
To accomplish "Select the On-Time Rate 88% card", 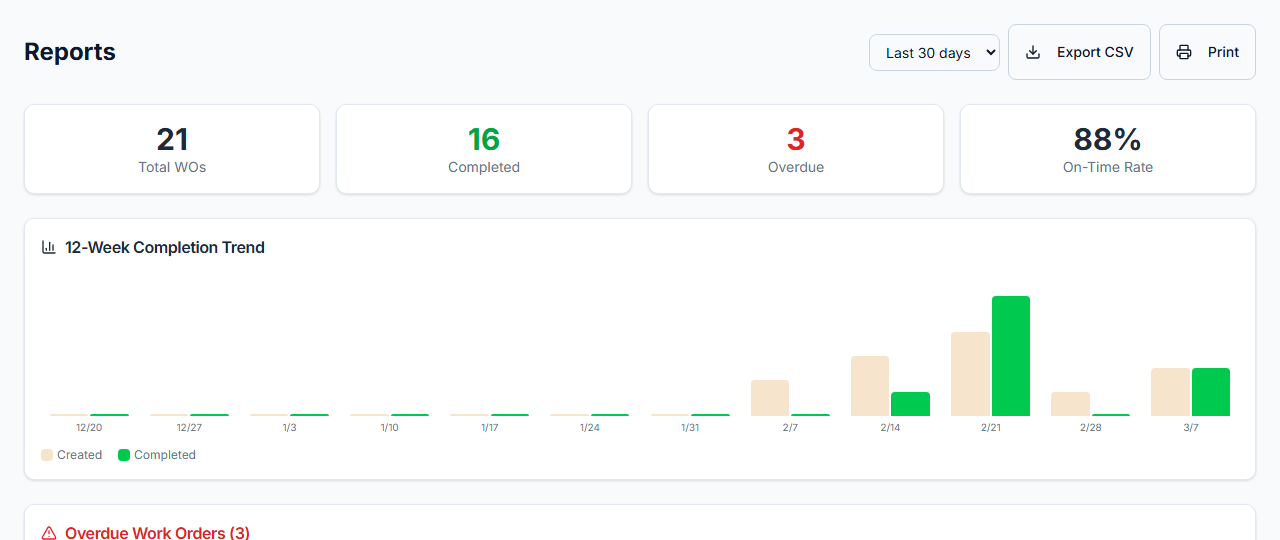I will coord(1107,149).
